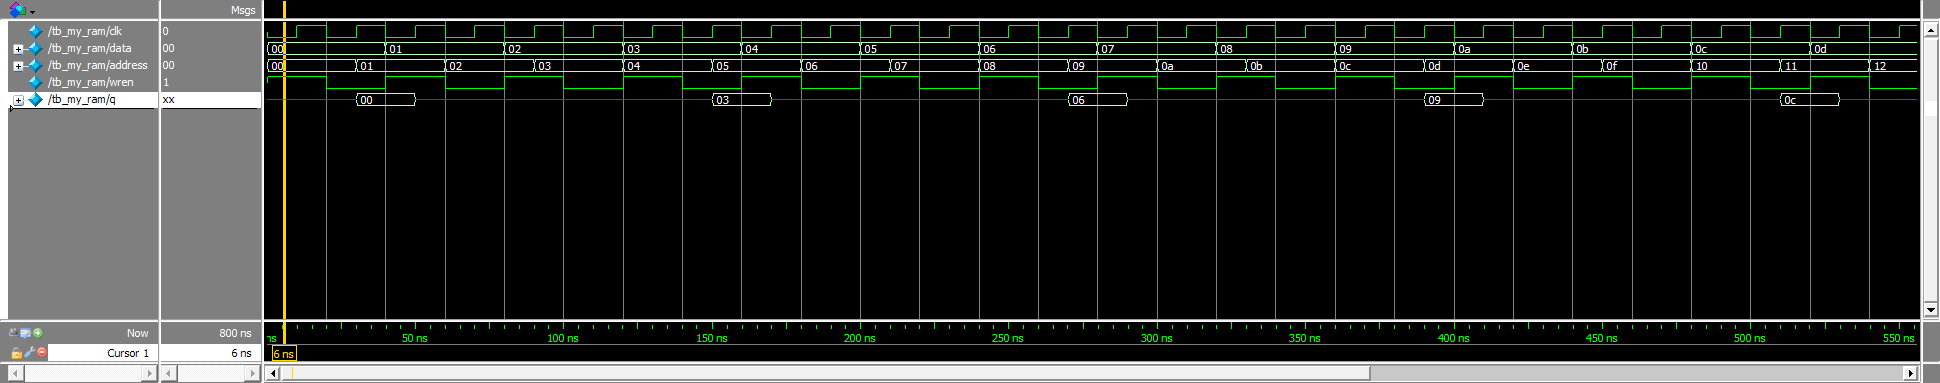
Task: Click the address waveform segment labeled 12
Action: [1893, 66]
